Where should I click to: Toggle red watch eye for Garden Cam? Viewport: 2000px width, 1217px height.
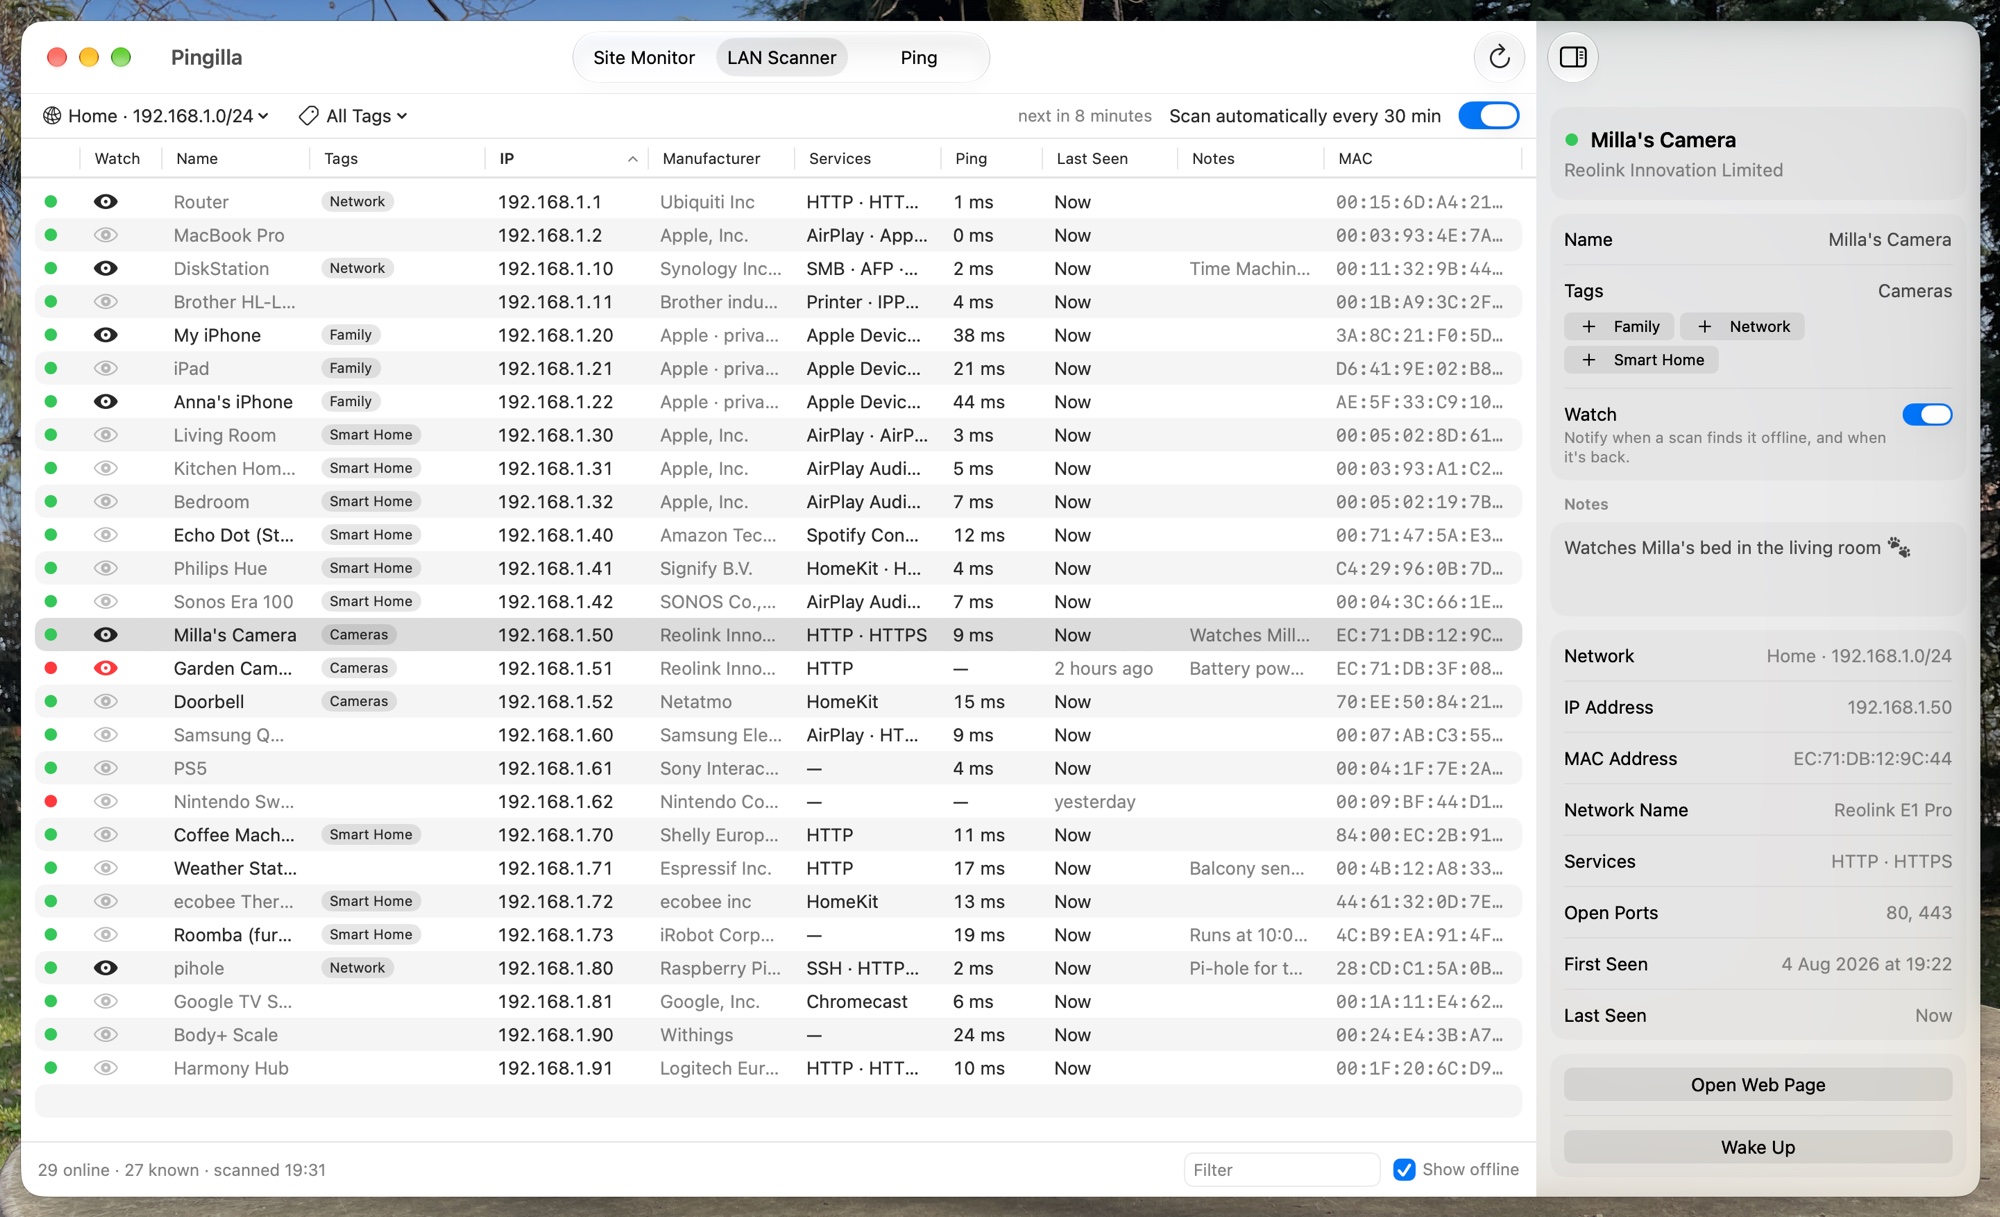[105, 668]
